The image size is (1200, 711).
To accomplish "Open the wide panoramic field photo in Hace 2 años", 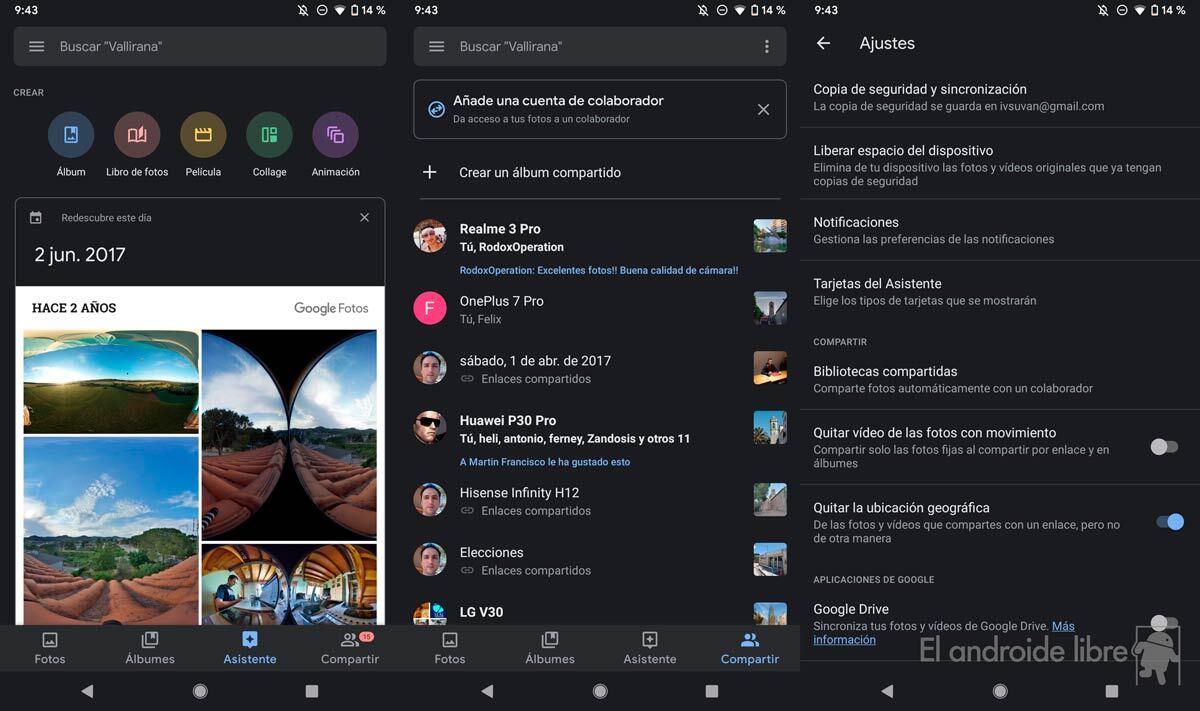I will tap(111, 381).
